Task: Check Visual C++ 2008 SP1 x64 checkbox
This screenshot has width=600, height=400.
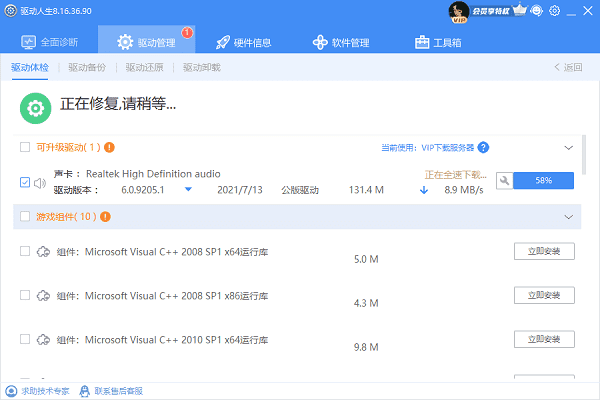Action: (x=25, y=251)
